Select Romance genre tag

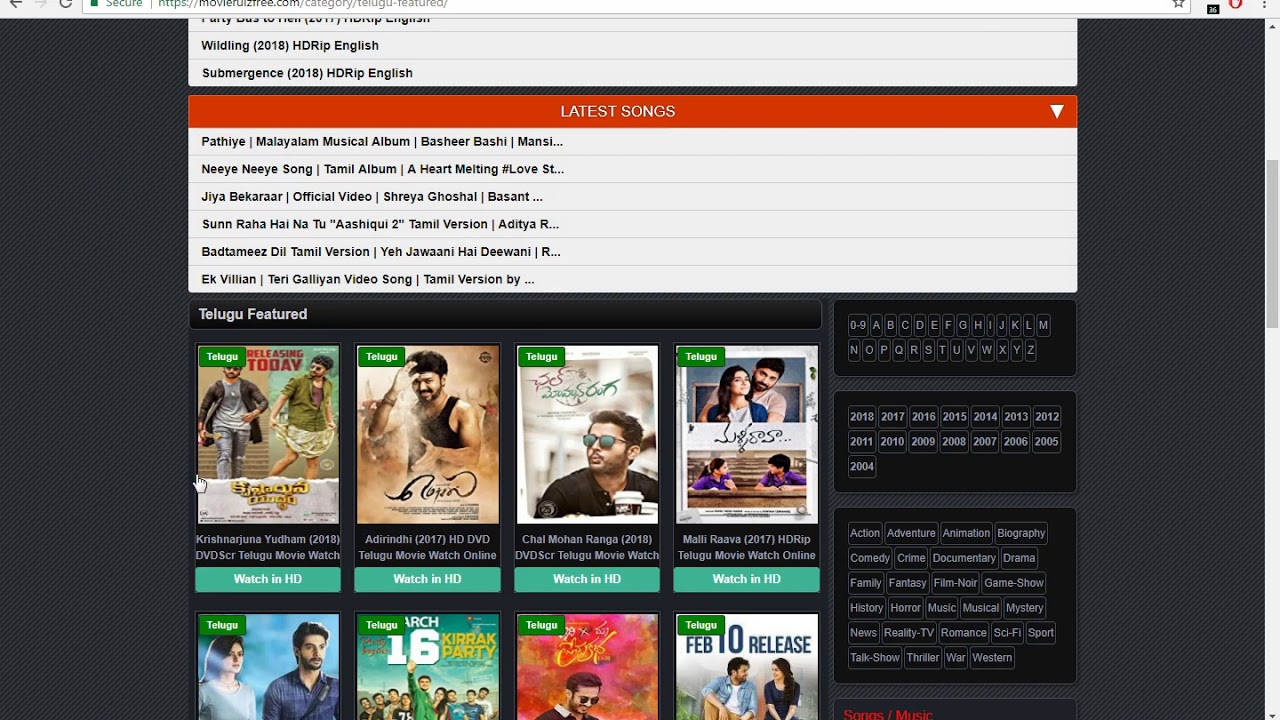(x=964, y=634)
